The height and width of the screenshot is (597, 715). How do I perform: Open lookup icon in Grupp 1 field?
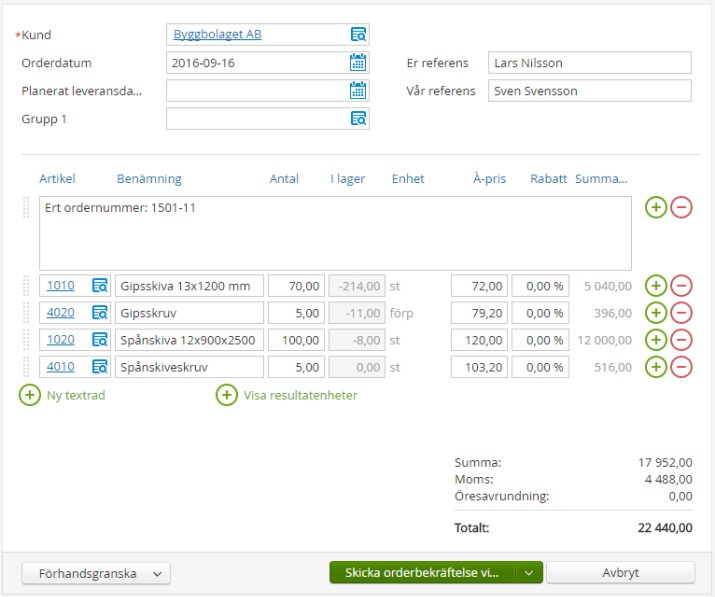358,119
